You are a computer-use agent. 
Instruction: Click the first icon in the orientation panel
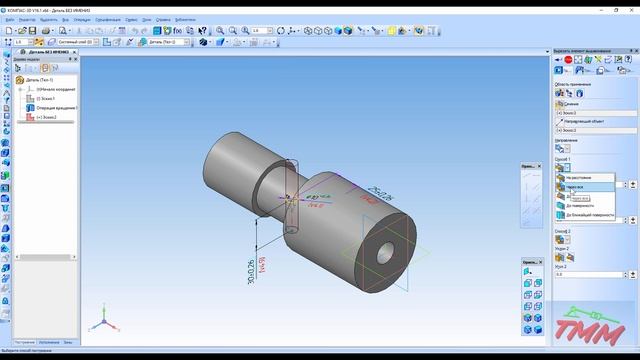(x=527, y=271)
